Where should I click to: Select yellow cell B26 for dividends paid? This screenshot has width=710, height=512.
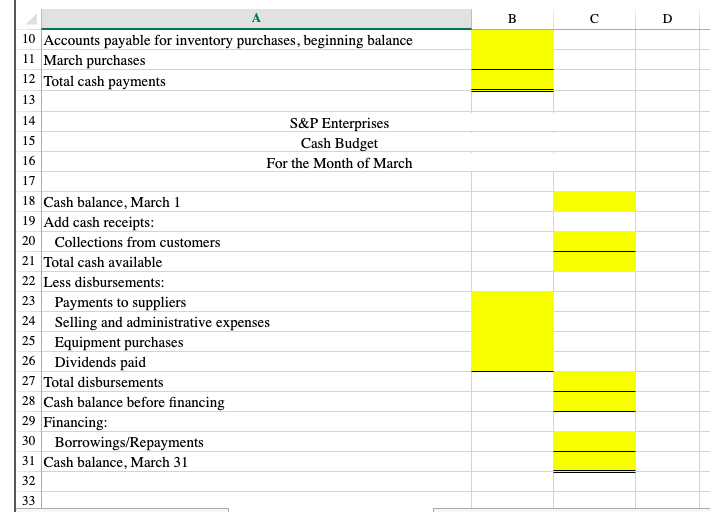pyautogui.click(x=512, y=362)
